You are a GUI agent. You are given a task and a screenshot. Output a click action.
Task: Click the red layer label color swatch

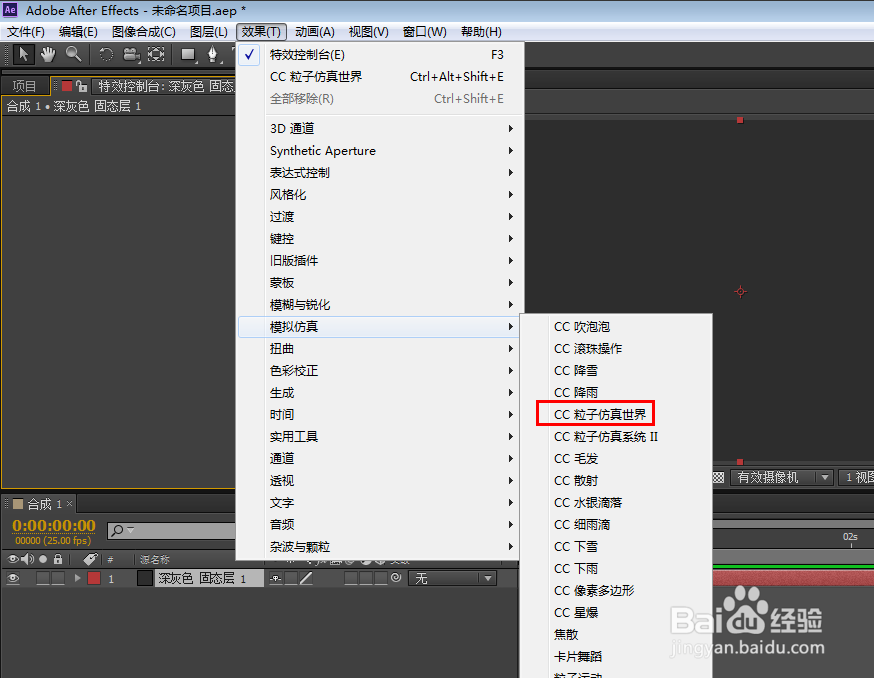coord(94,578)
